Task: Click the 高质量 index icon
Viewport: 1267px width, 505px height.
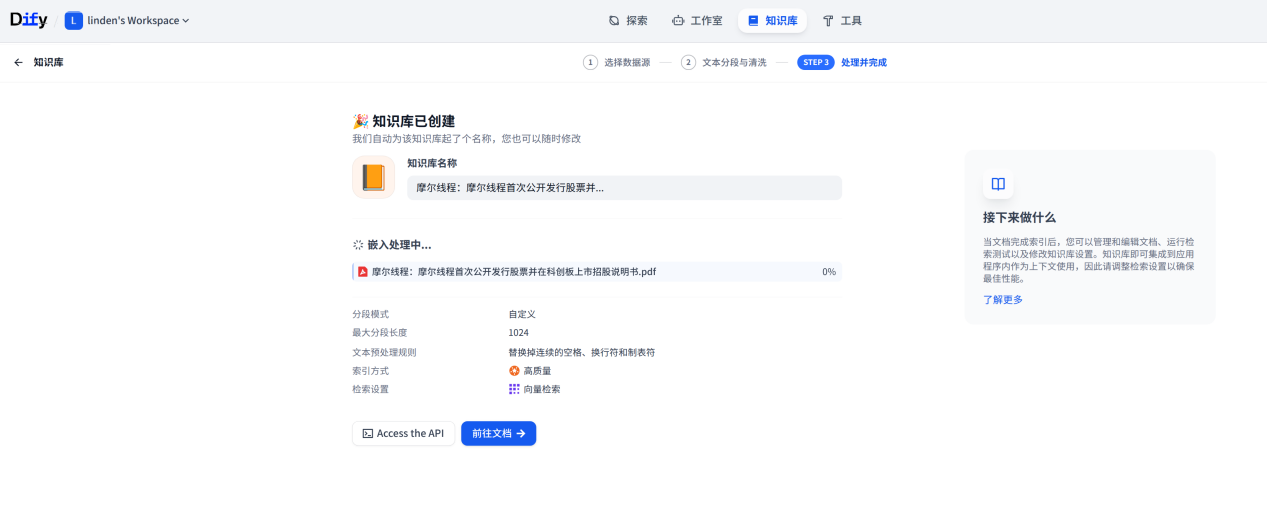Action: coord(514,370)
